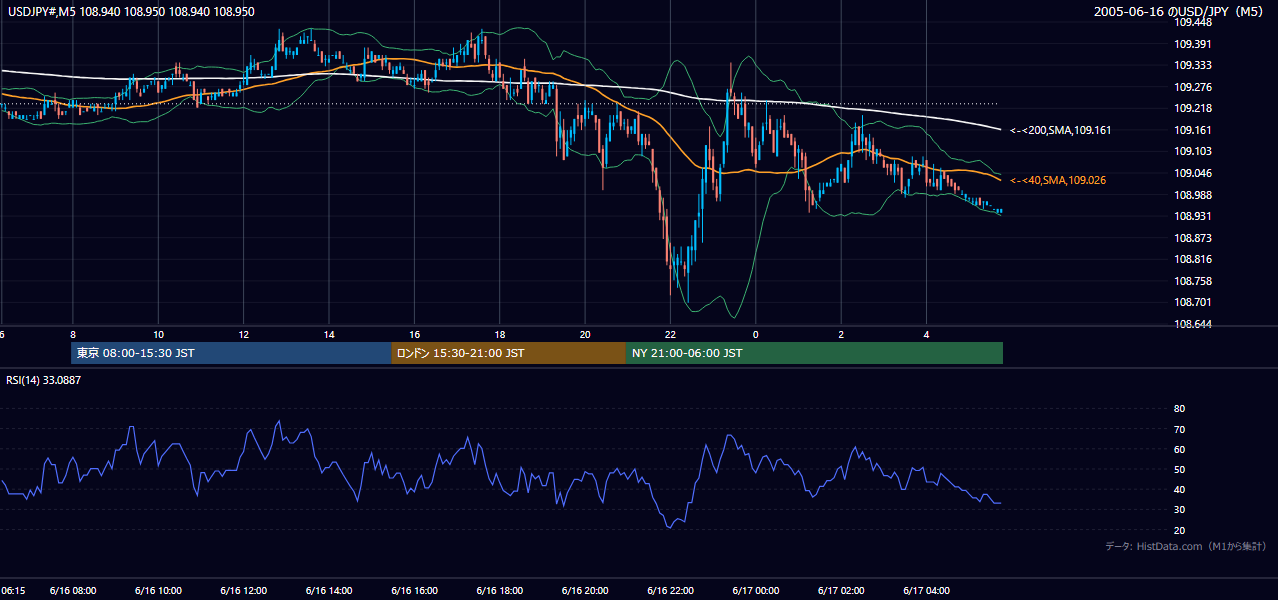Click the time axis label 6/17 02:00
The height and width of the screenshot is (600, 1278).
point(841,591)
